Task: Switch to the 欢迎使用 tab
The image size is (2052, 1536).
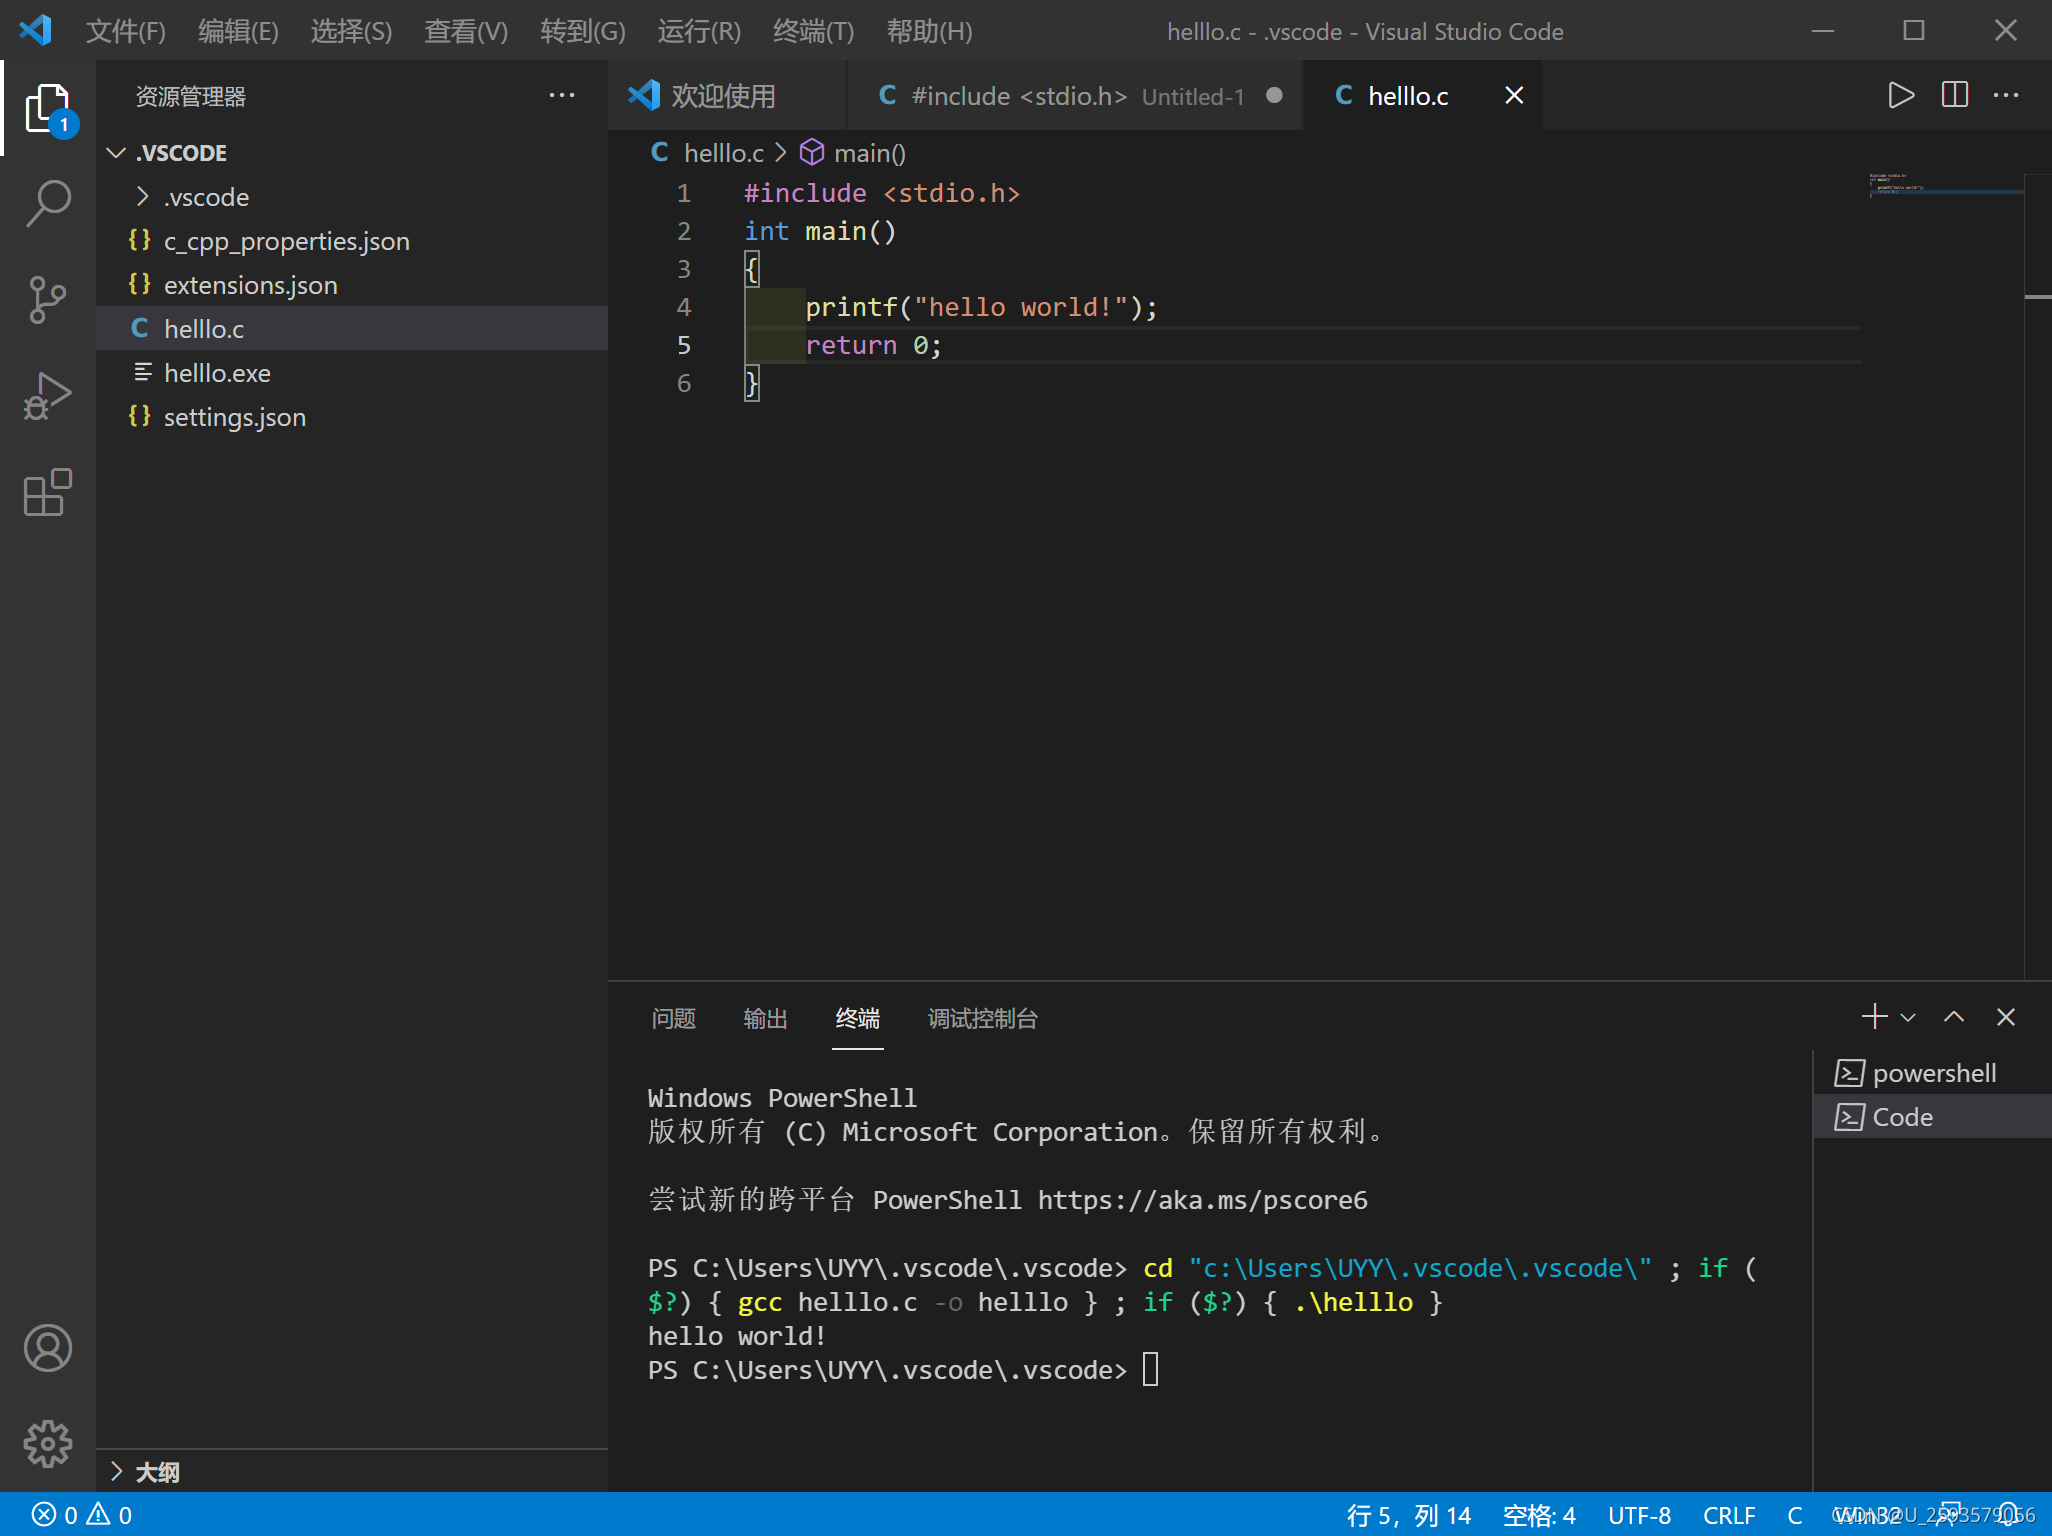Action: coord(726,95)
